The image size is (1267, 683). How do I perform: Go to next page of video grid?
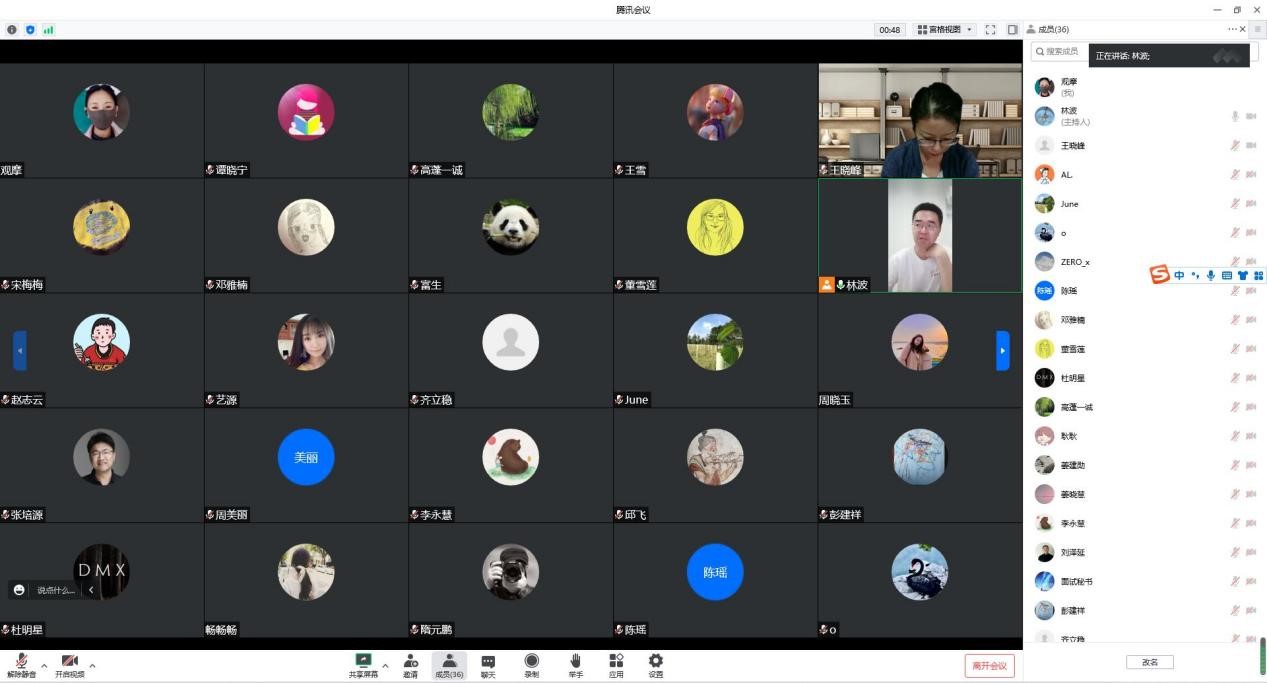pos(1003,350)
